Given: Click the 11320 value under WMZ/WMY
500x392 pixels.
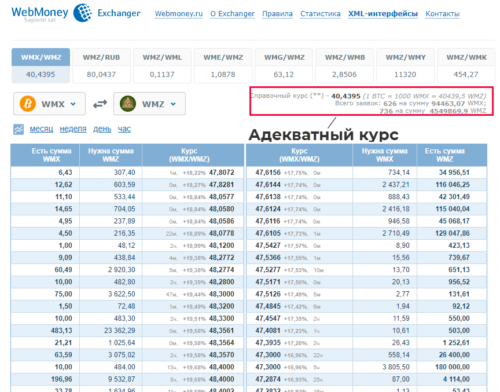Looking at the screenshot, I should 405,74.
